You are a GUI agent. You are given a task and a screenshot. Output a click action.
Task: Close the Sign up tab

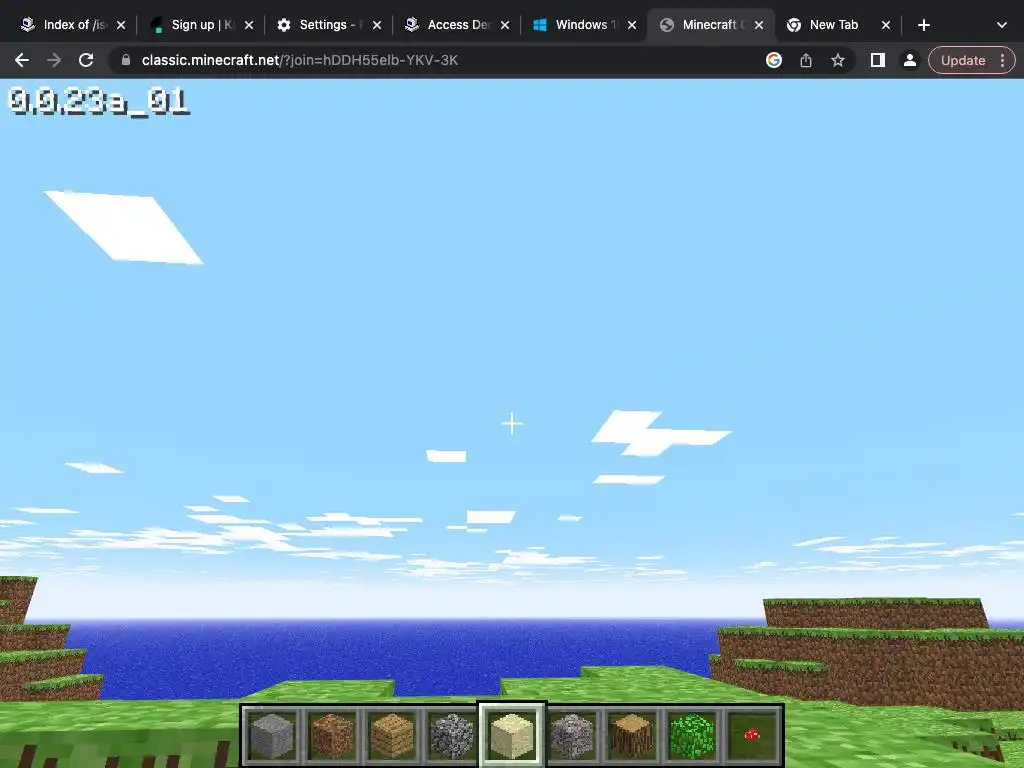[x=249, y=25]
